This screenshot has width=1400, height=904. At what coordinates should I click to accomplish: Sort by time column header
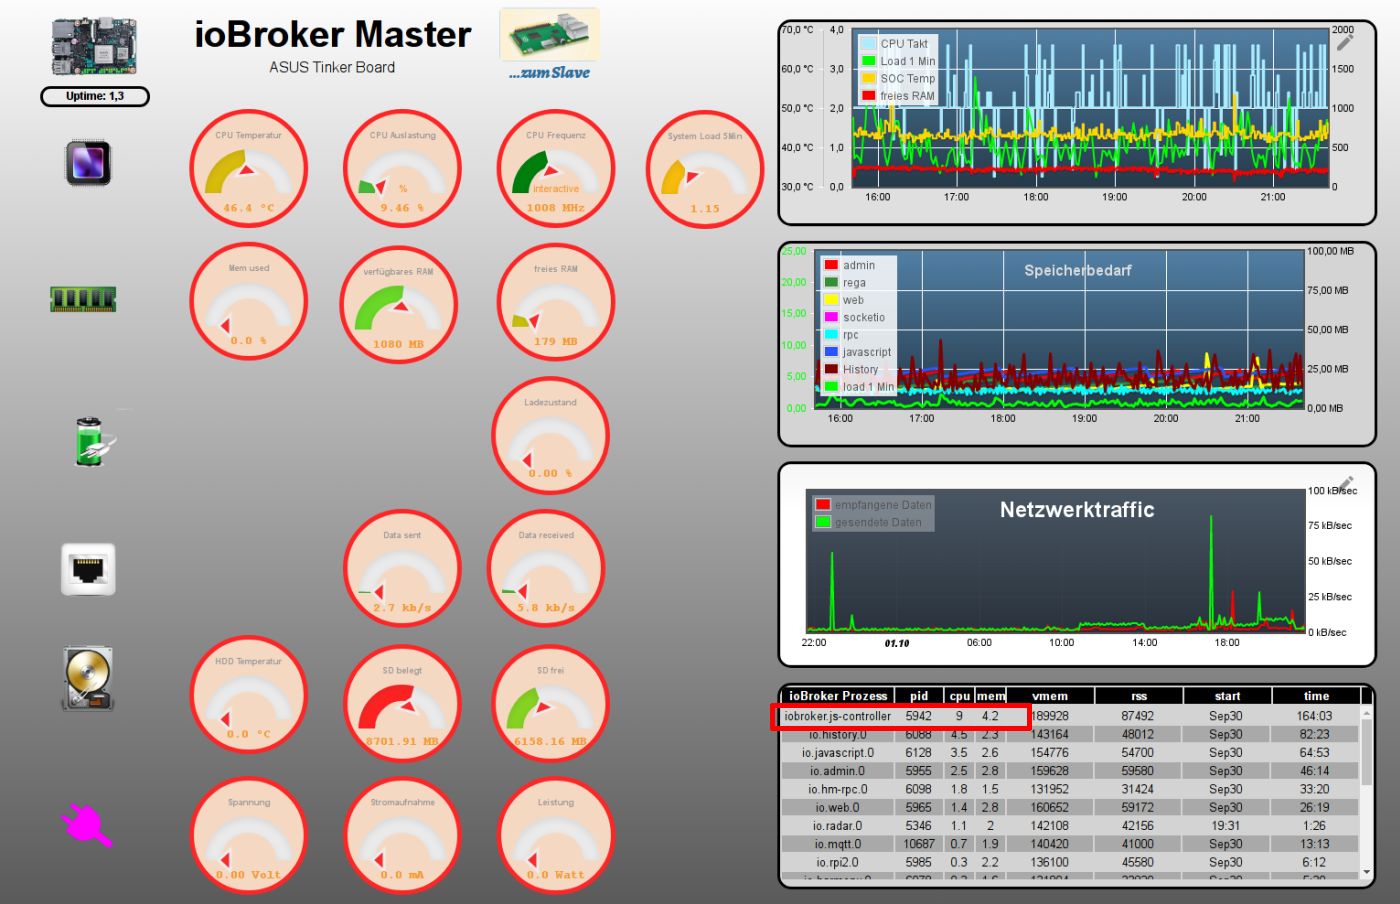(x=1316, y=696)
